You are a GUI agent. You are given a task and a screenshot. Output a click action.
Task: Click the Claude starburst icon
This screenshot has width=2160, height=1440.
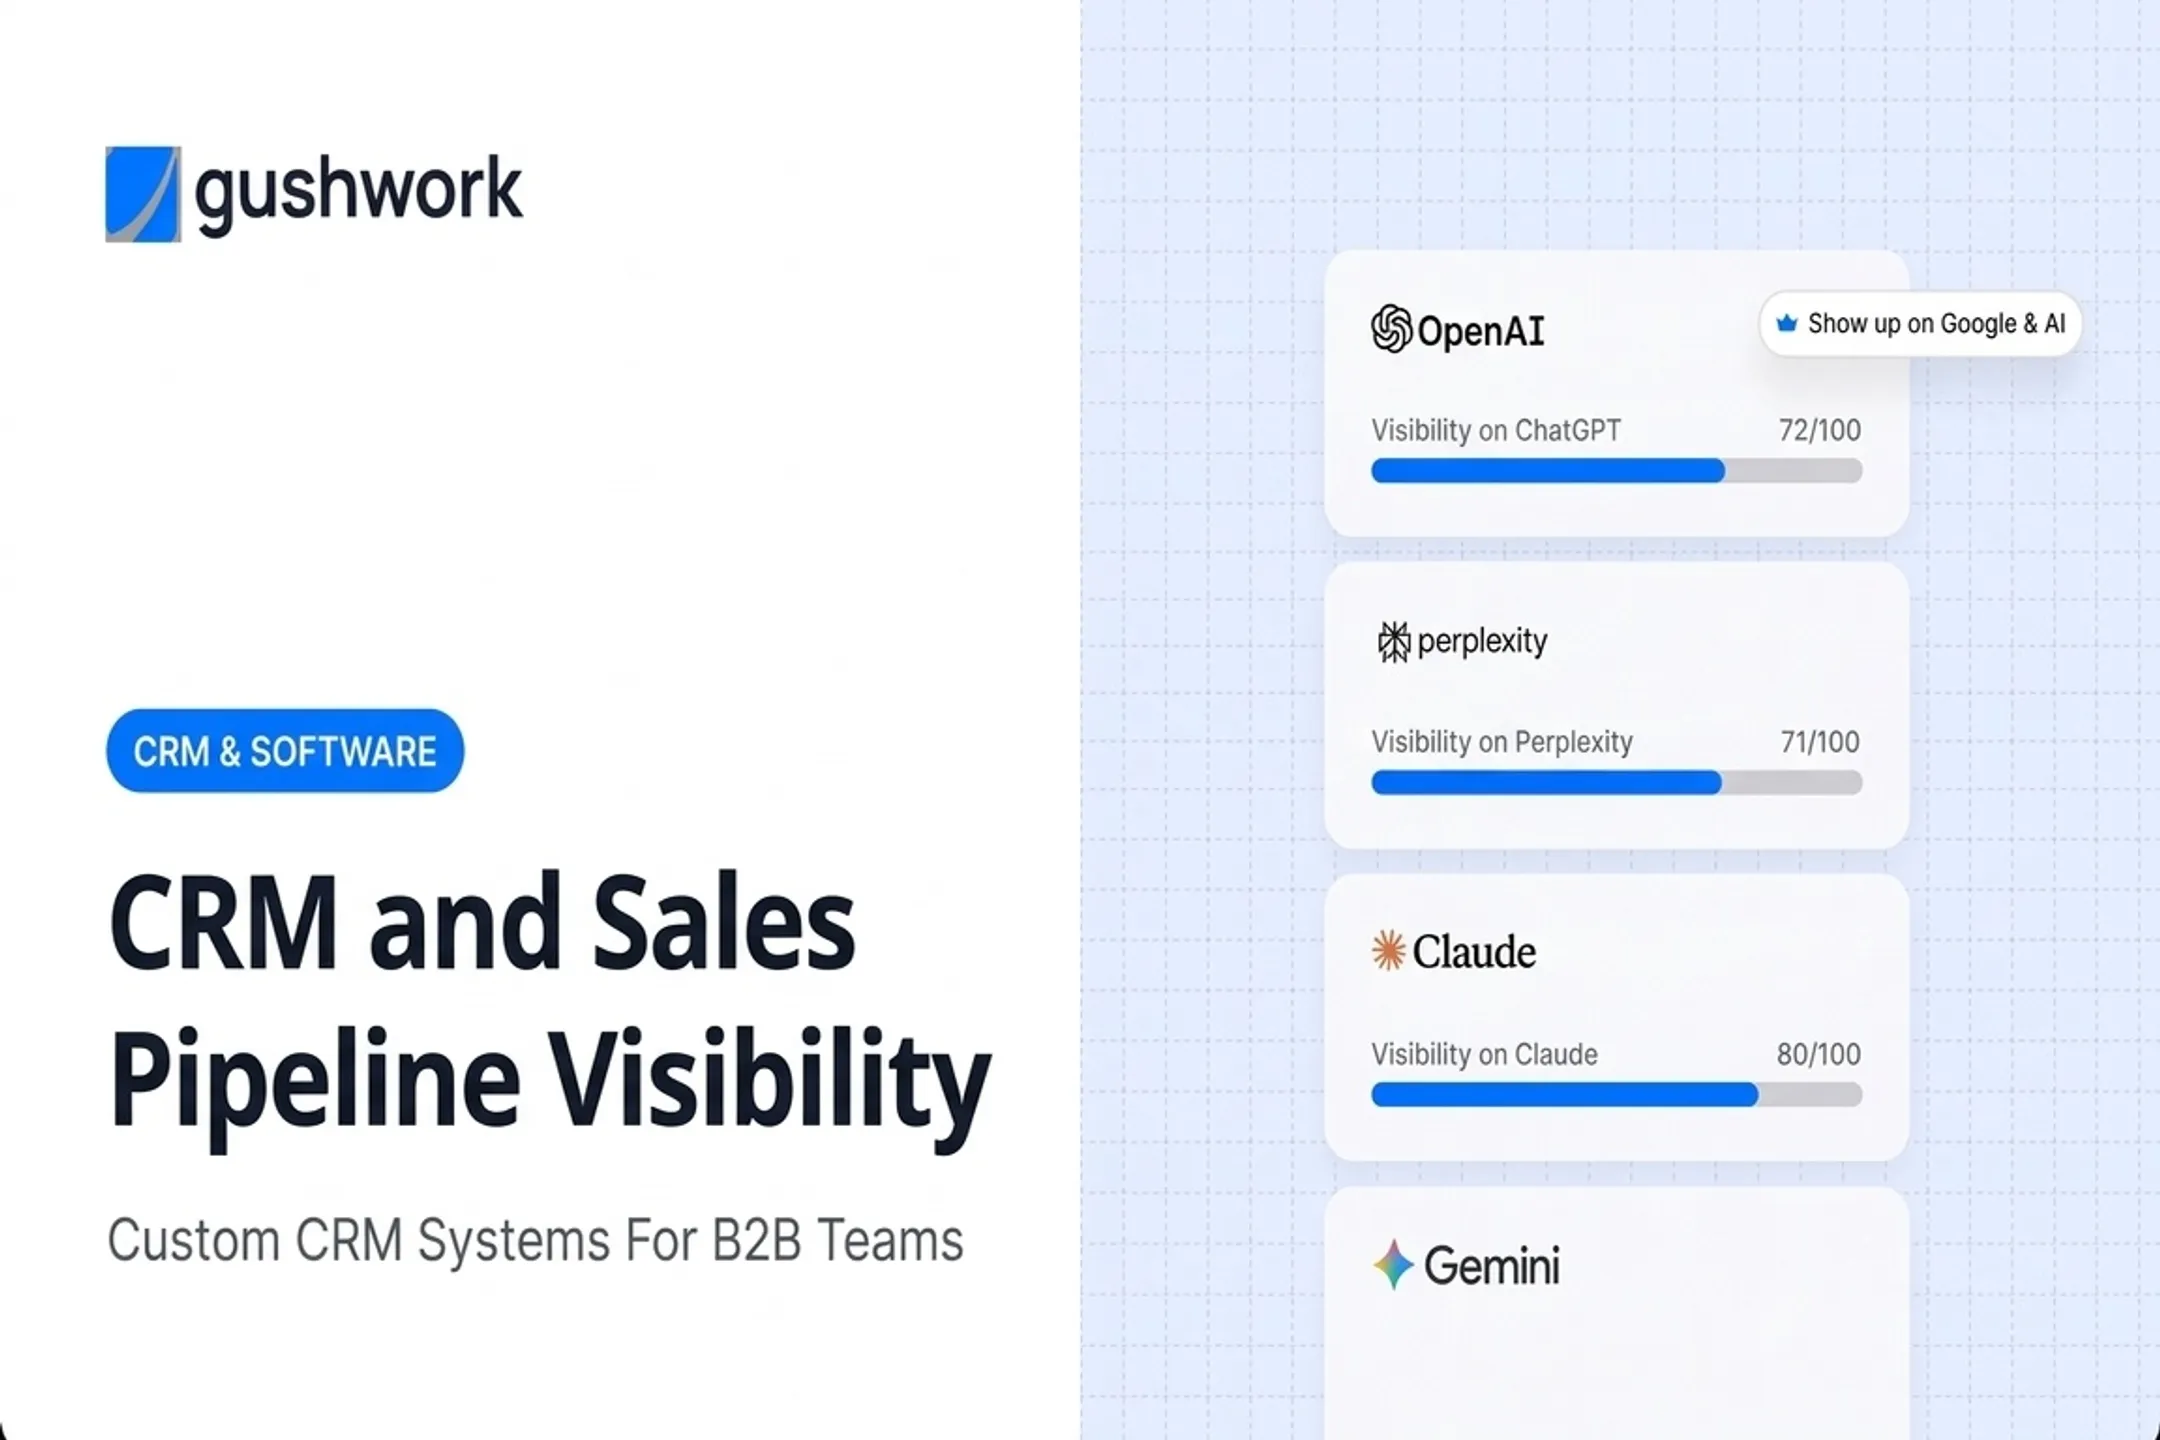[x=1388, y=951]
